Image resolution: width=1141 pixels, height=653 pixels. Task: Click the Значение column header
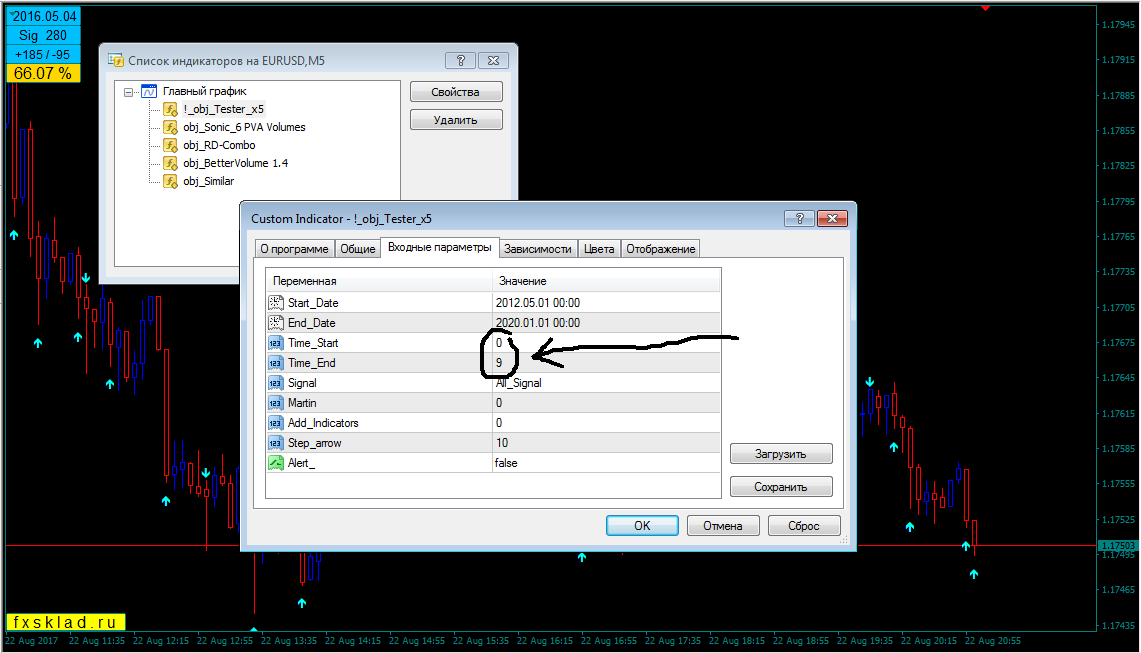[x=607, y=281]
